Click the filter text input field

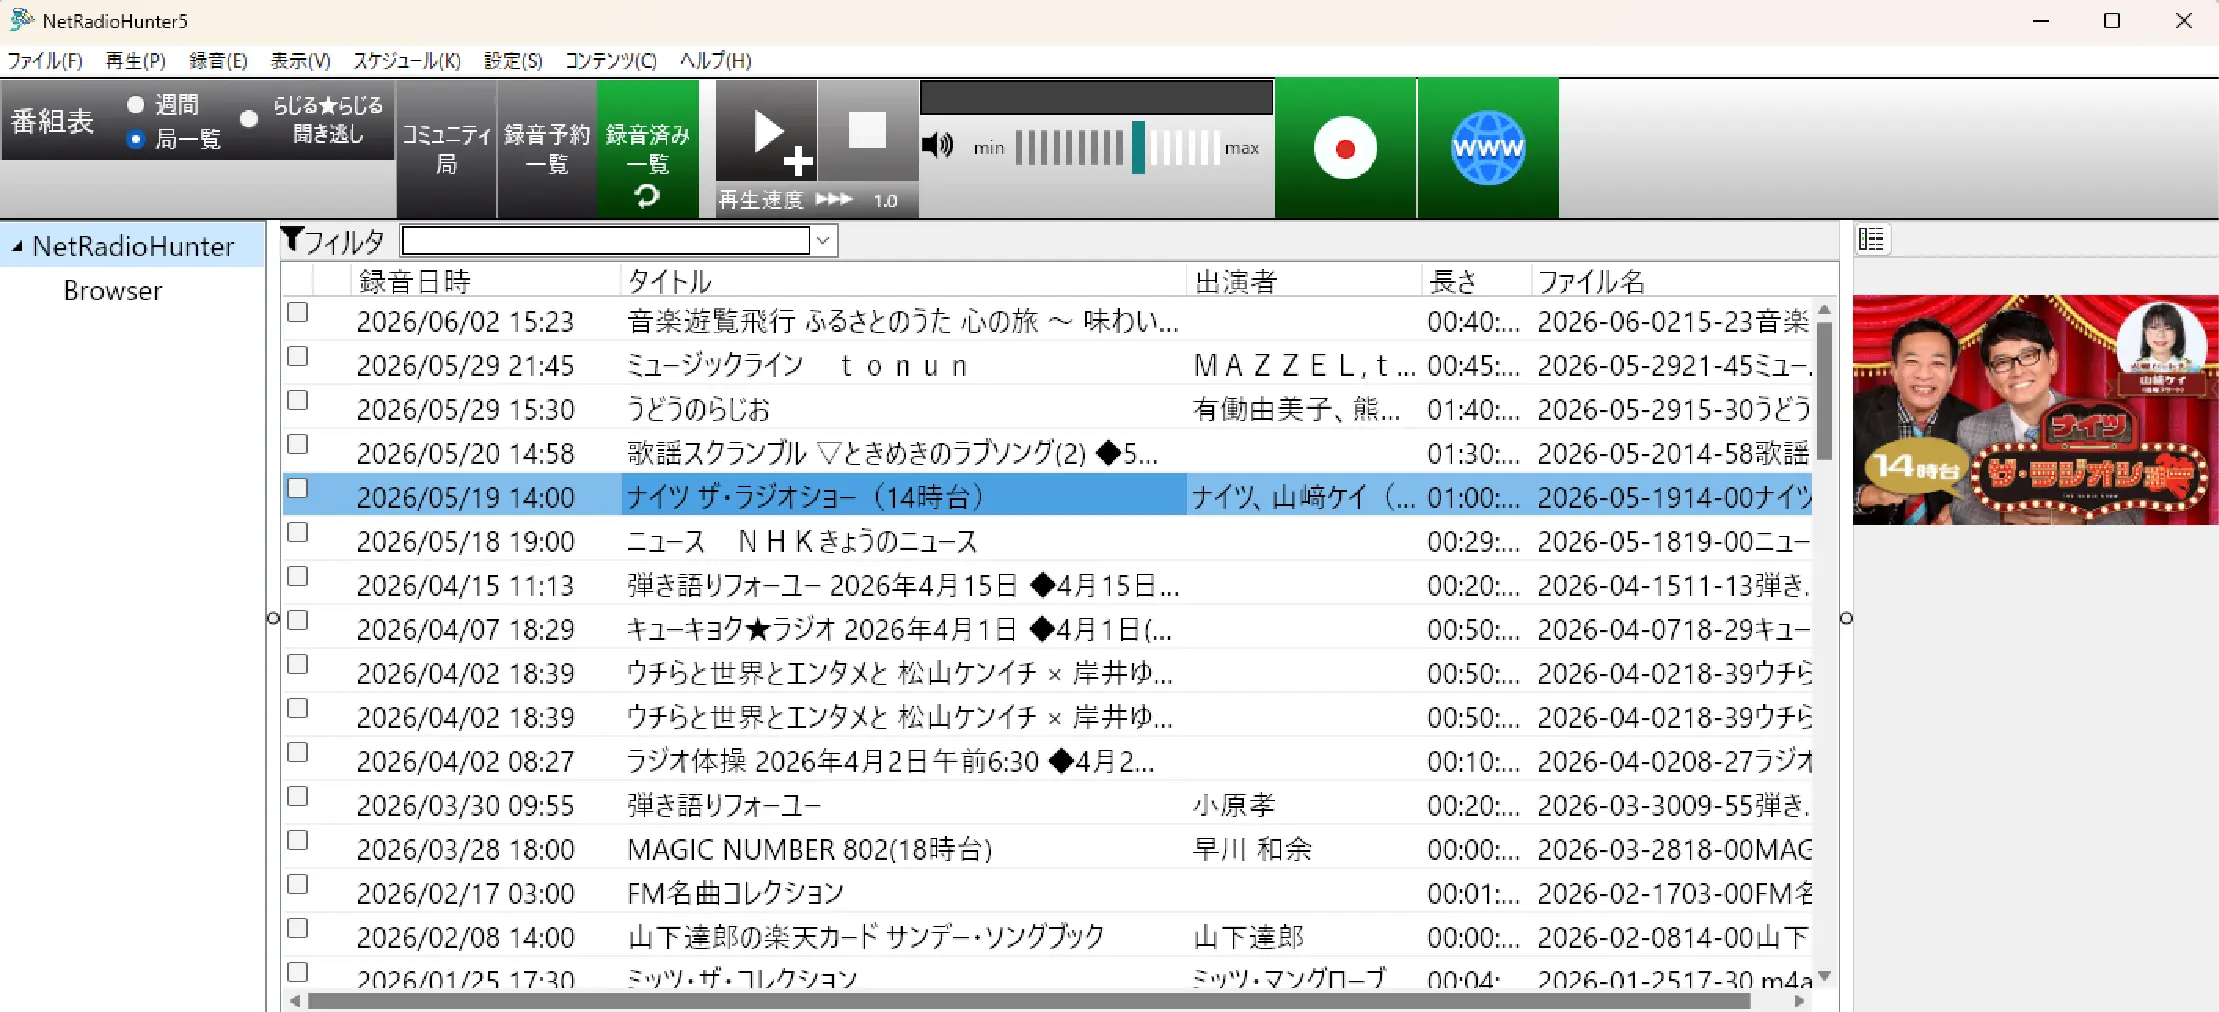(606, 240)
